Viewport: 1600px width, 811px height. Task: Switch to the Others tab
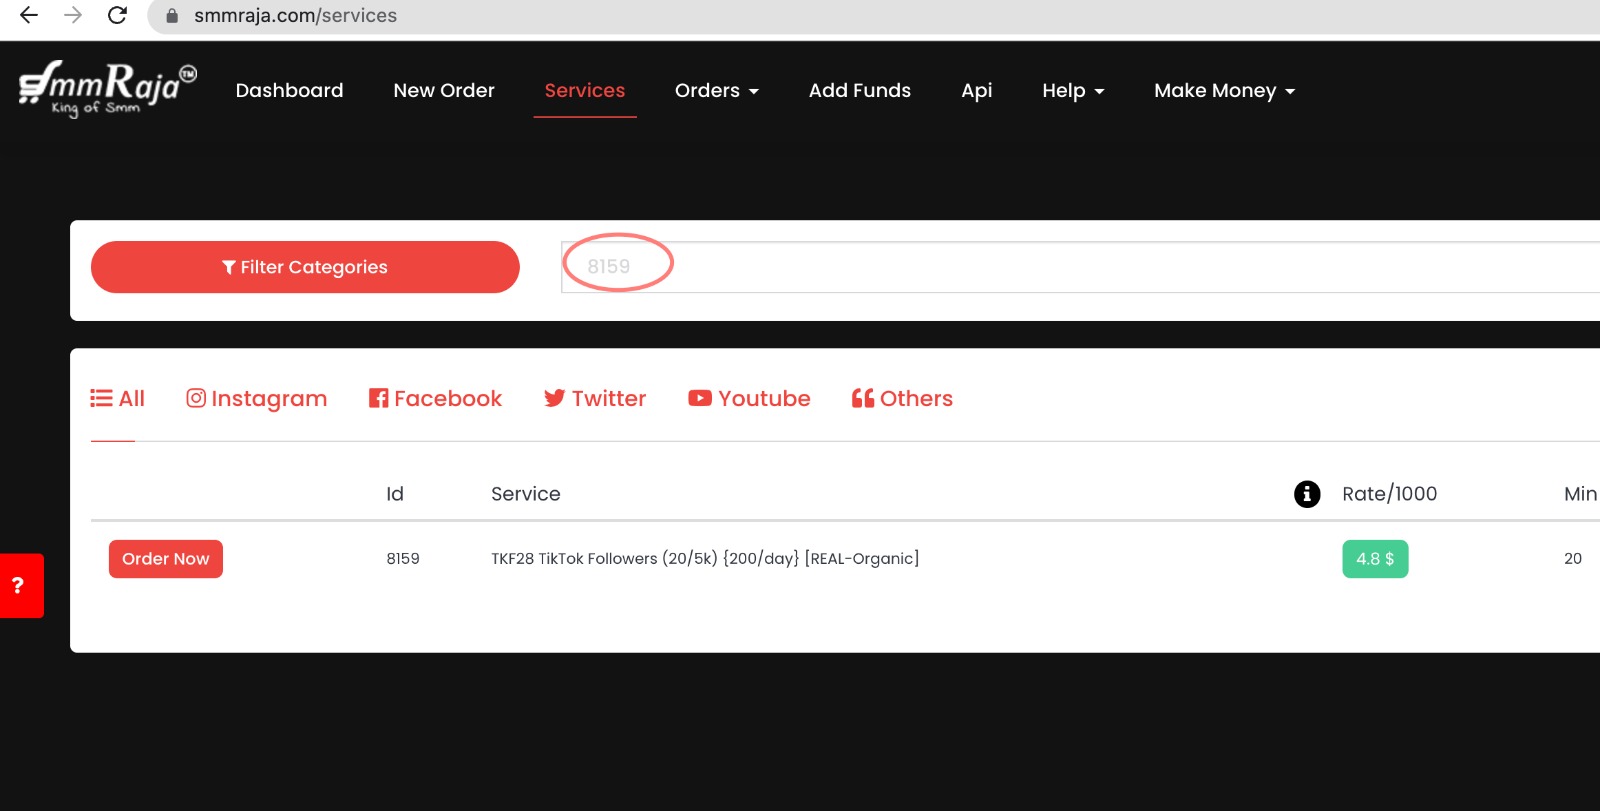point(902,398)
